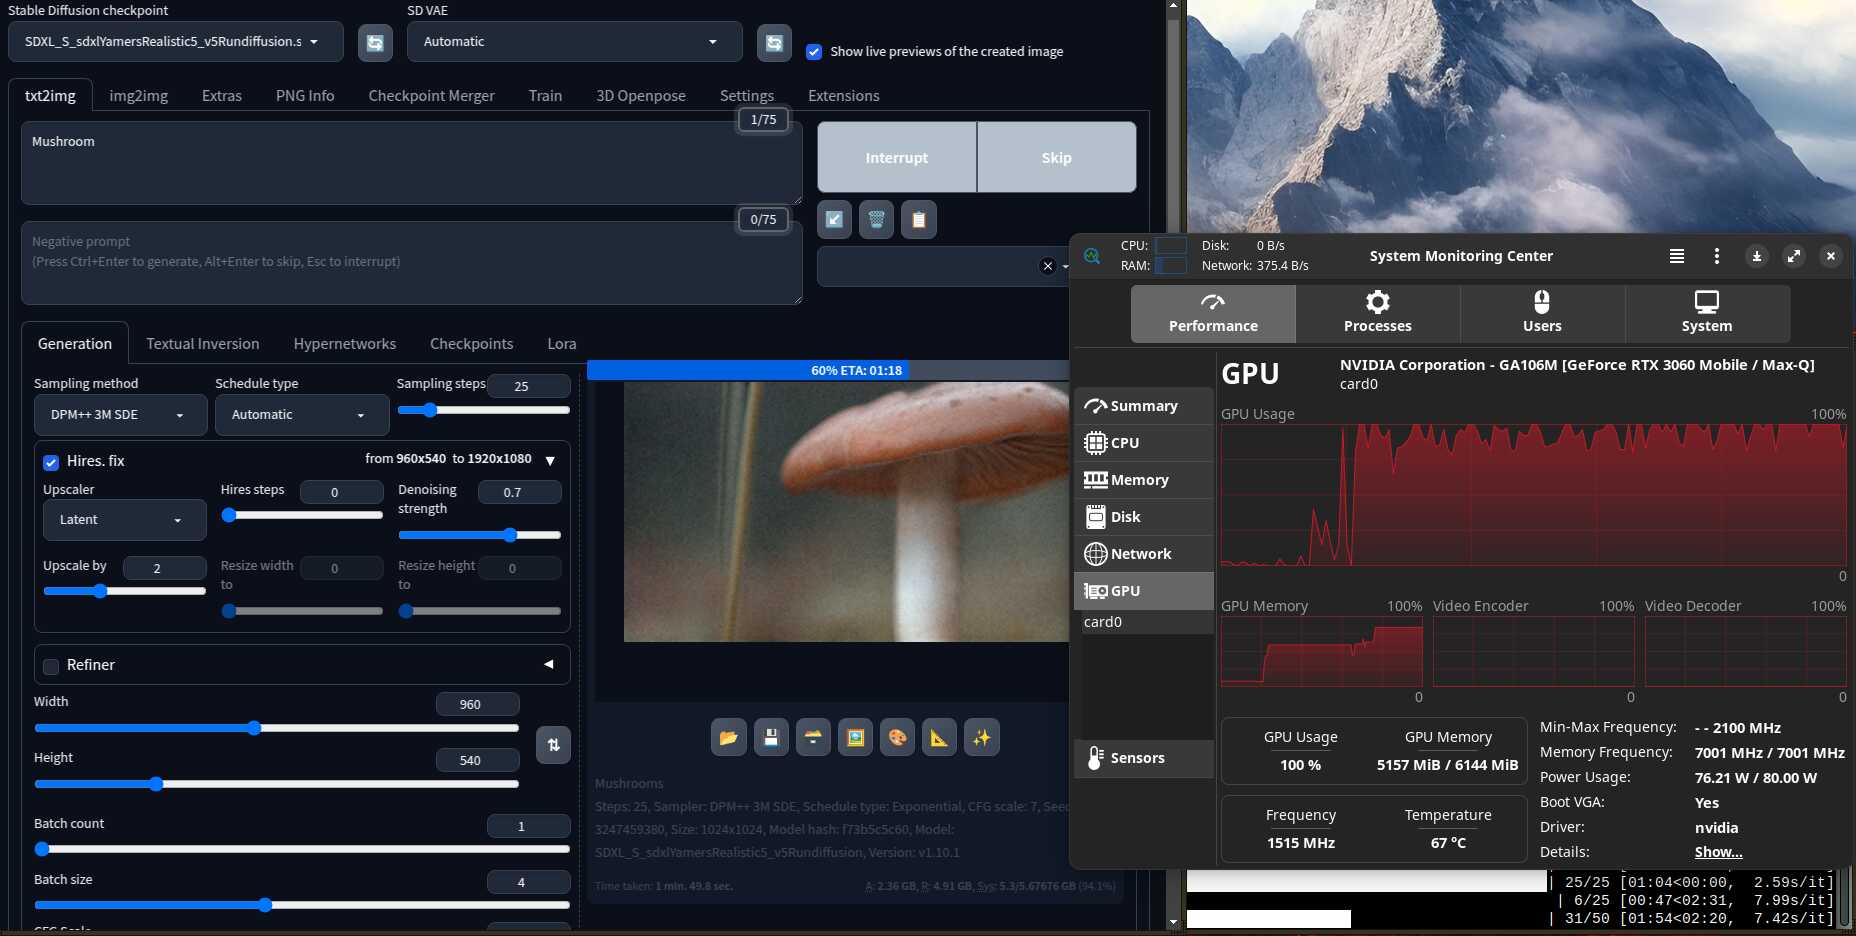Toggle Show live previews checkbox

[x=814, y=52]
